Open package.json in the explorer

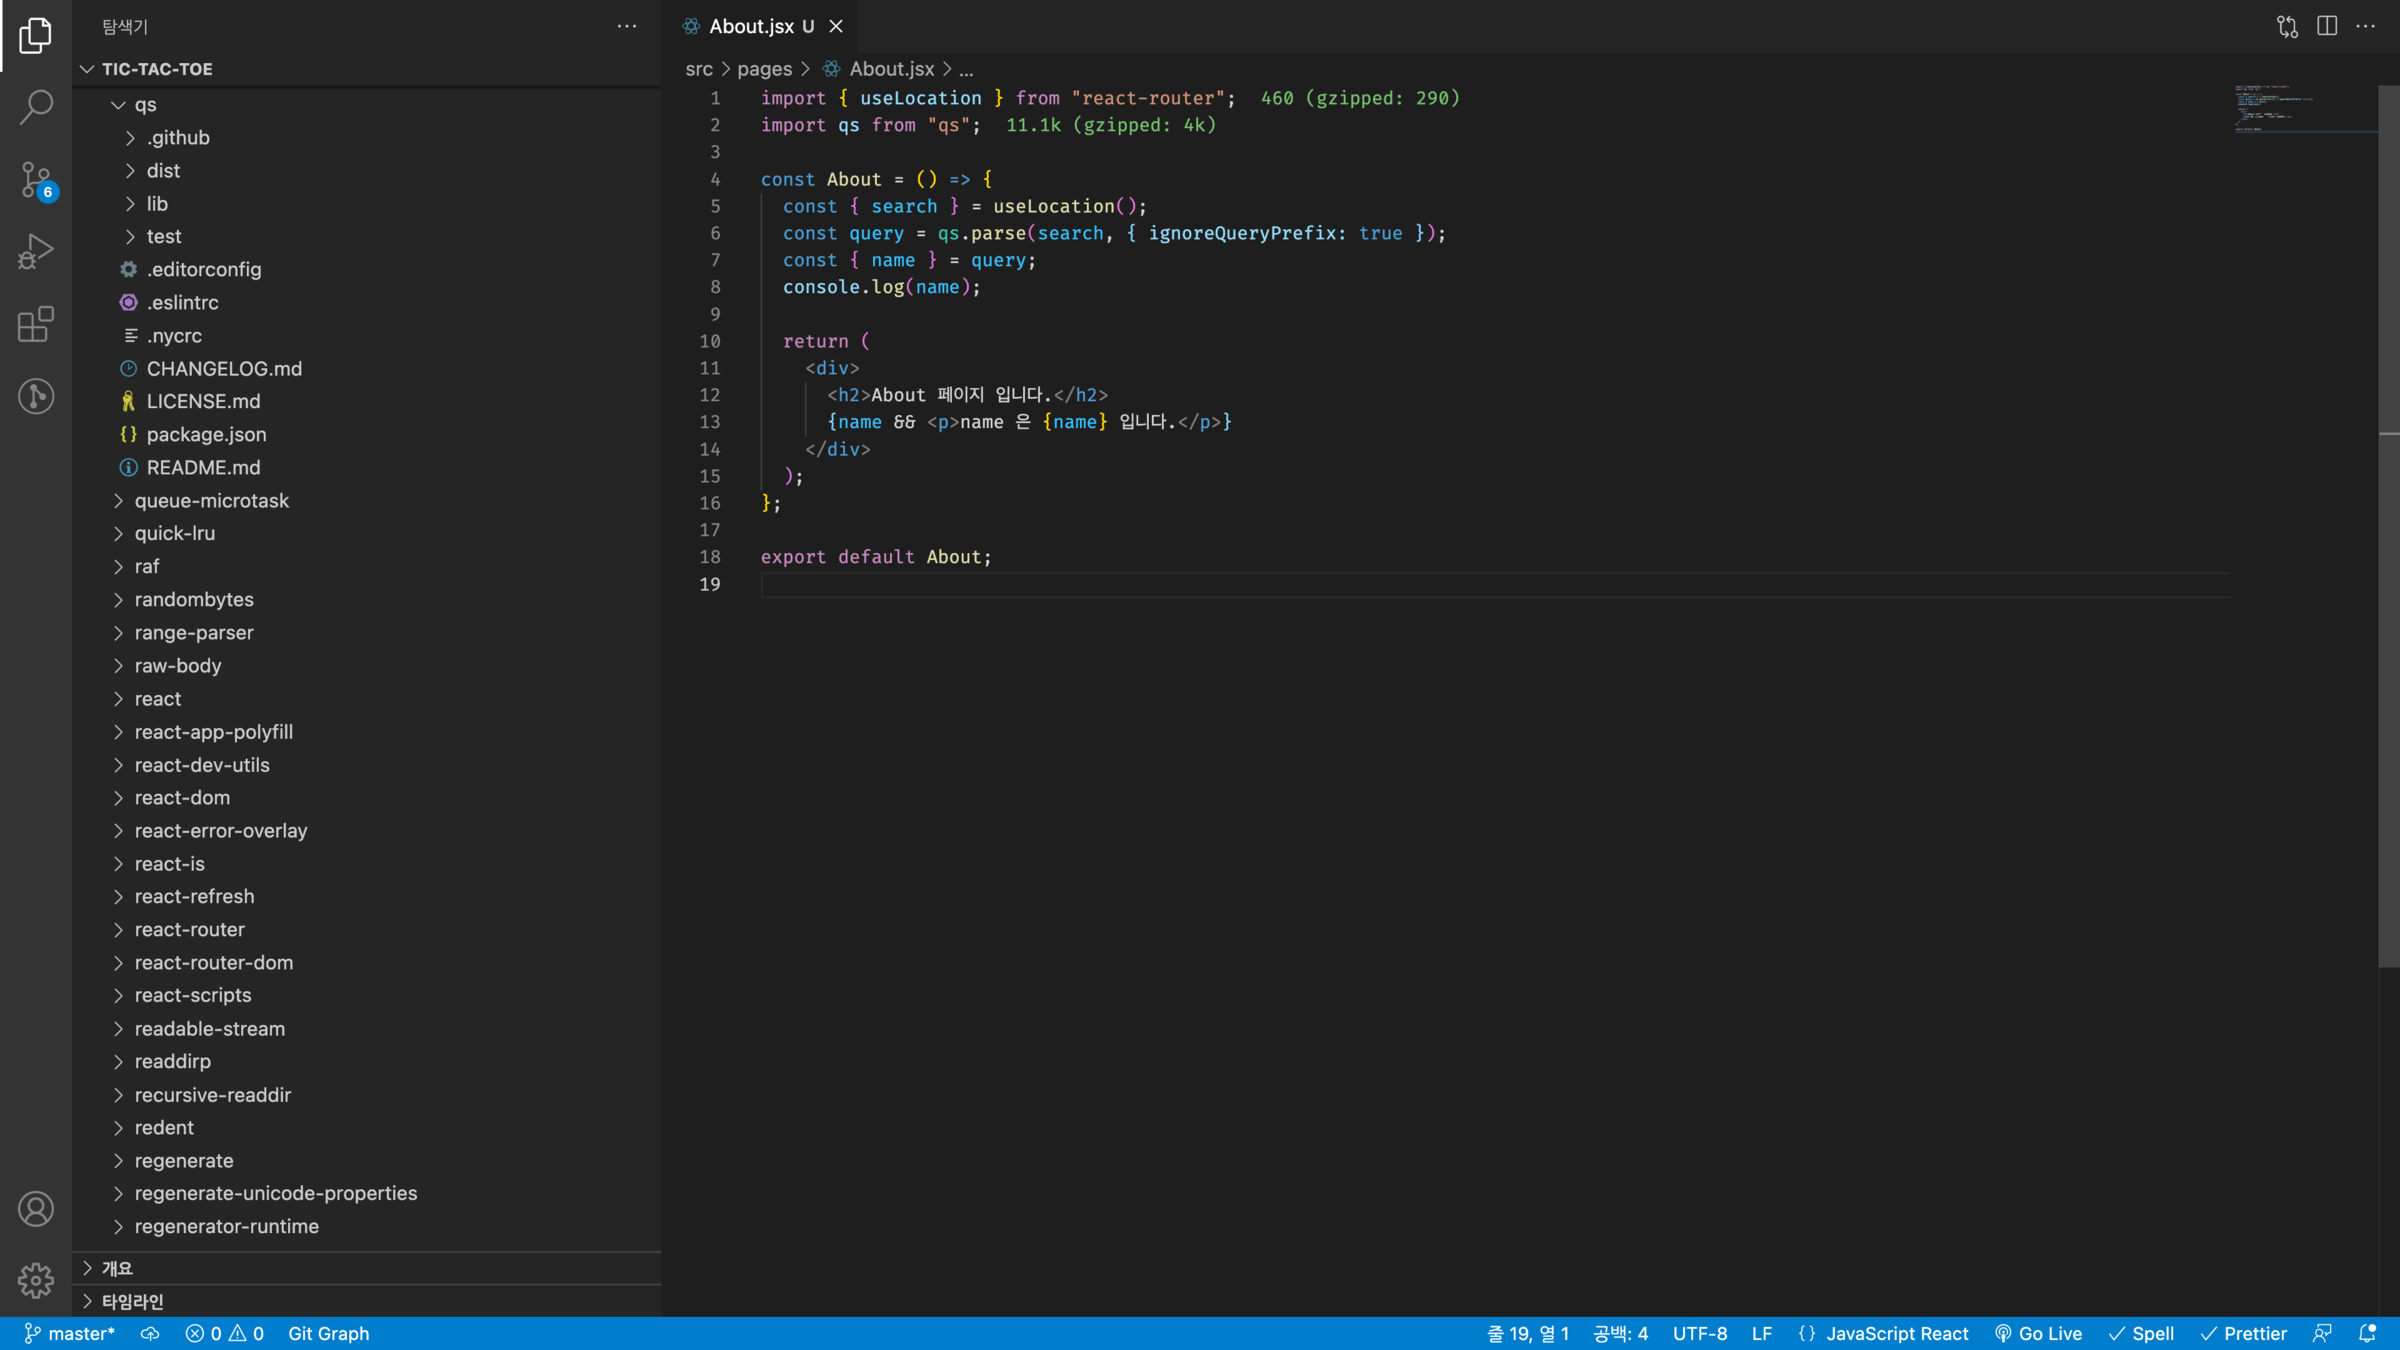coord(206,434)
